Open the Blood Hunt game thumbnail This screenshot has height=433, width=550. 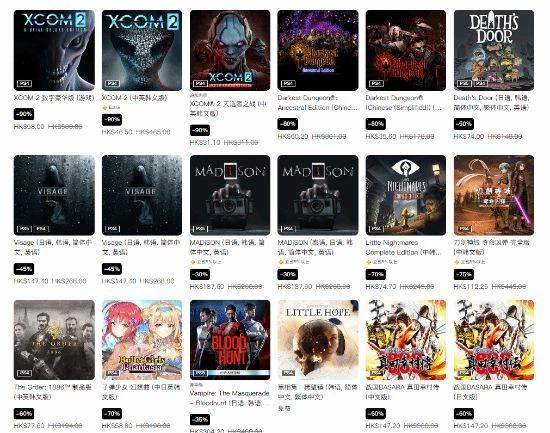click(230, 340)
